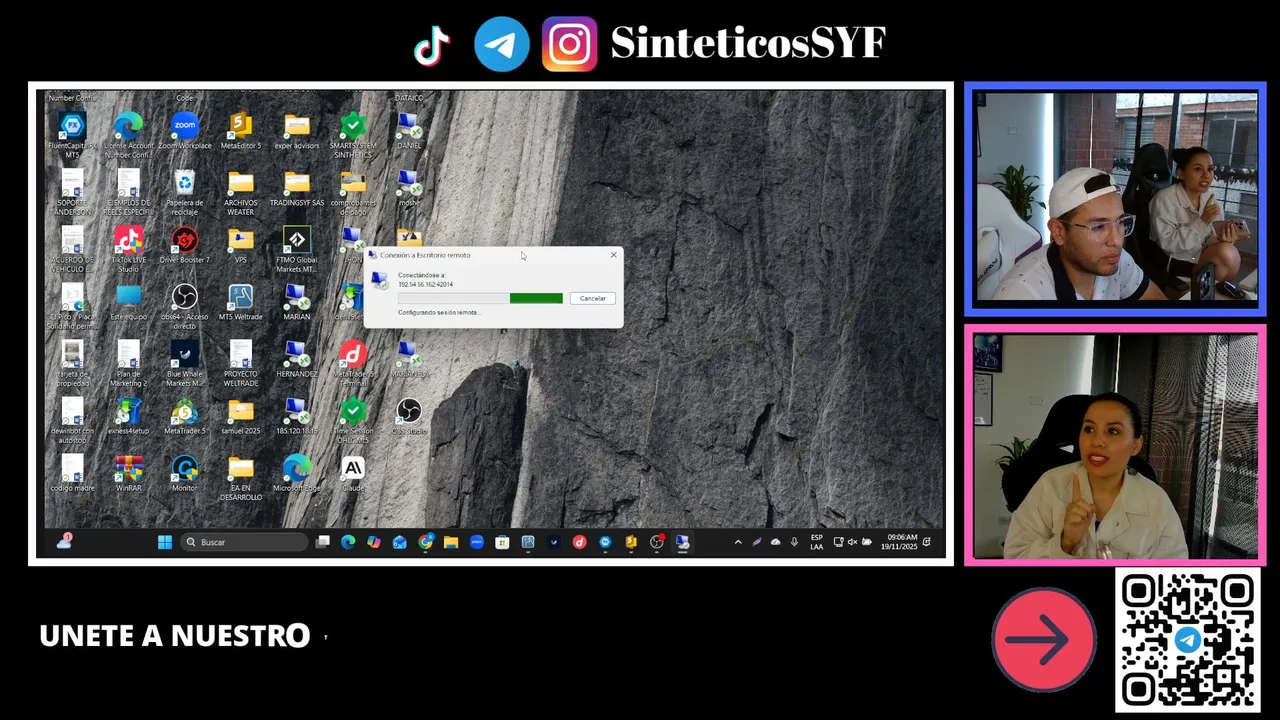Screen dimensions: 1280x720
Task: Click the Telegram QR code
Action: (1188, 641)
